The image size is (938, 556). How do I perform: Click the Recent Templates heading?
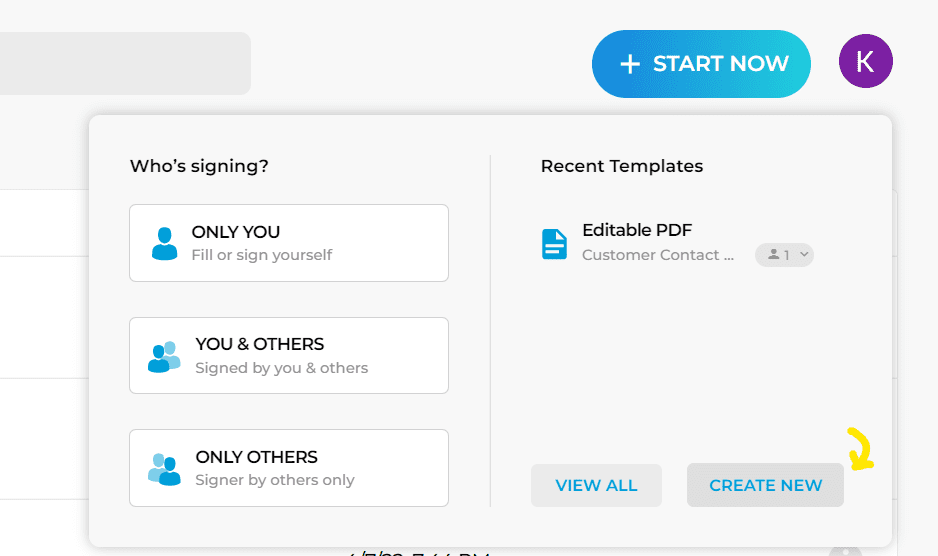[x=622, y=166]
